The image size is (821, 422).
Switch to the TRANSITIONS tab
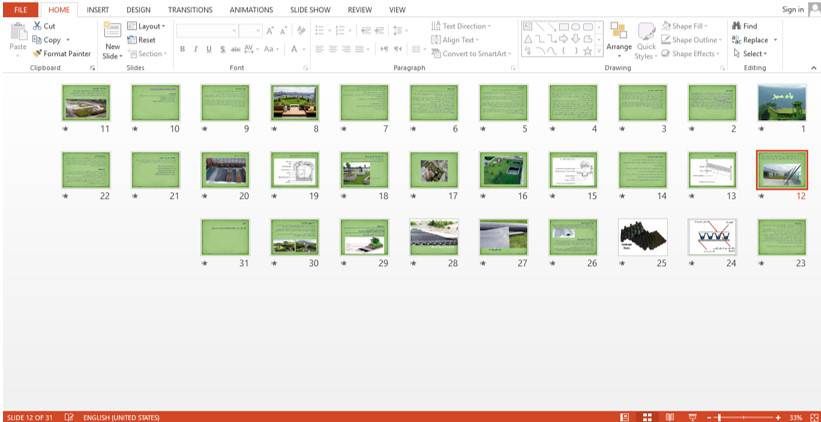click(190, 10)
